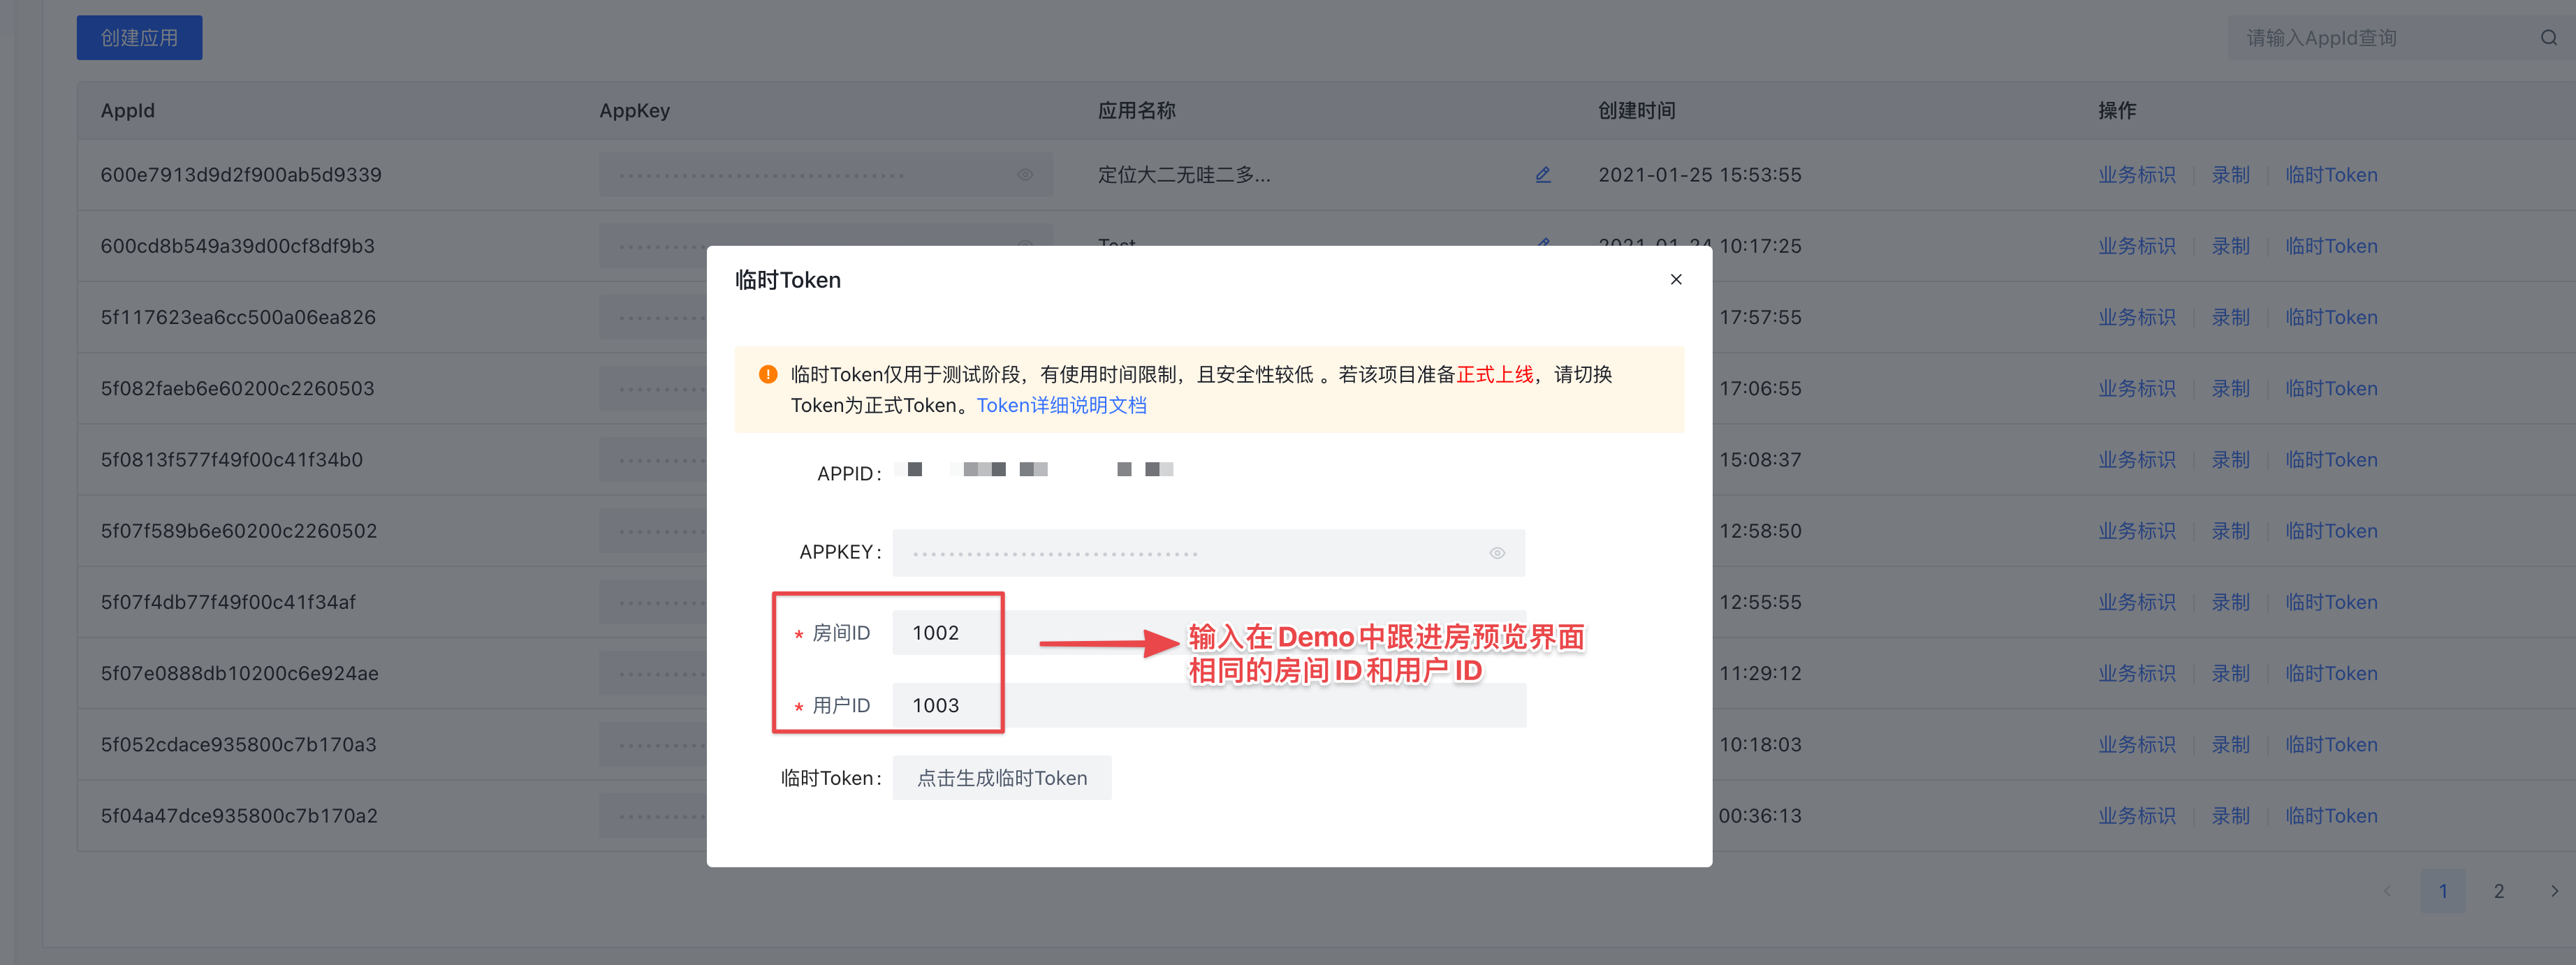Show AppKey for 600e7913d9d2f900ab5d9339 row

[x=1025, y=175]
